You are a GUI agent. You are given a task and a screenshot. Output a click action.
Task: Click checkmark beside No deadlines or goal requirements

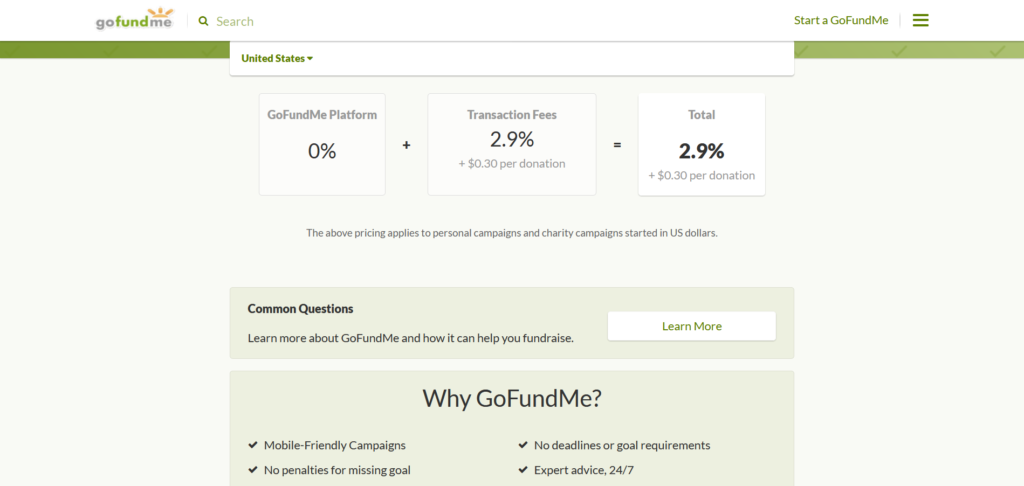click(x=522, y=445)
